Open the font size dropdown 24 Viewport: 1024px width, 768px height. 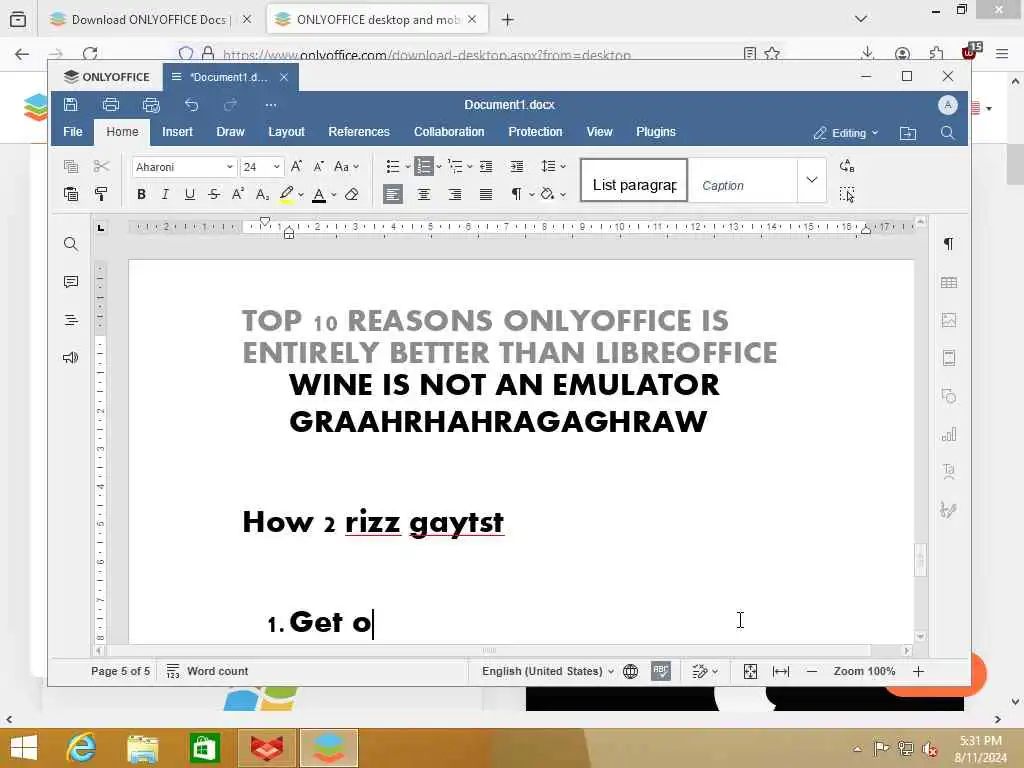pos(277,167)
